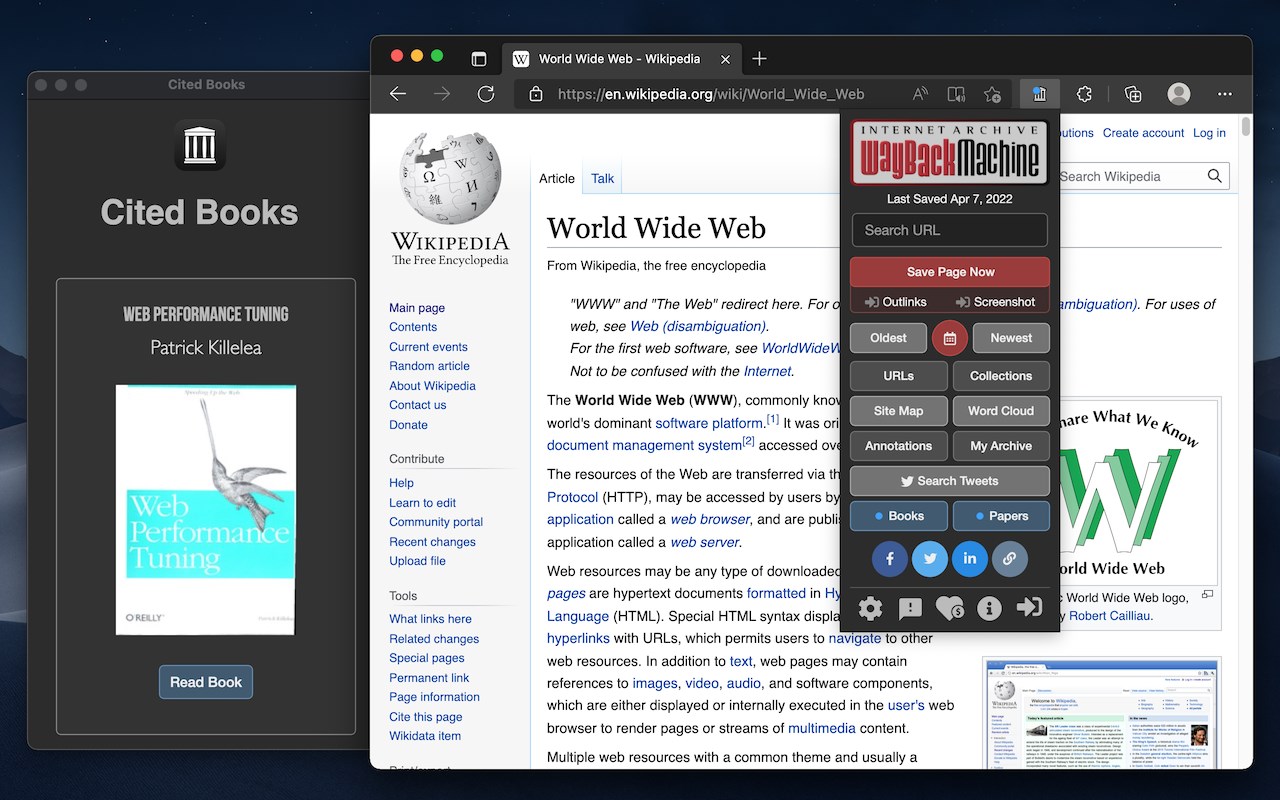This screenshot has height=800, width=1280.
Task: Open the Main page sidebar link
Action: 417,308
